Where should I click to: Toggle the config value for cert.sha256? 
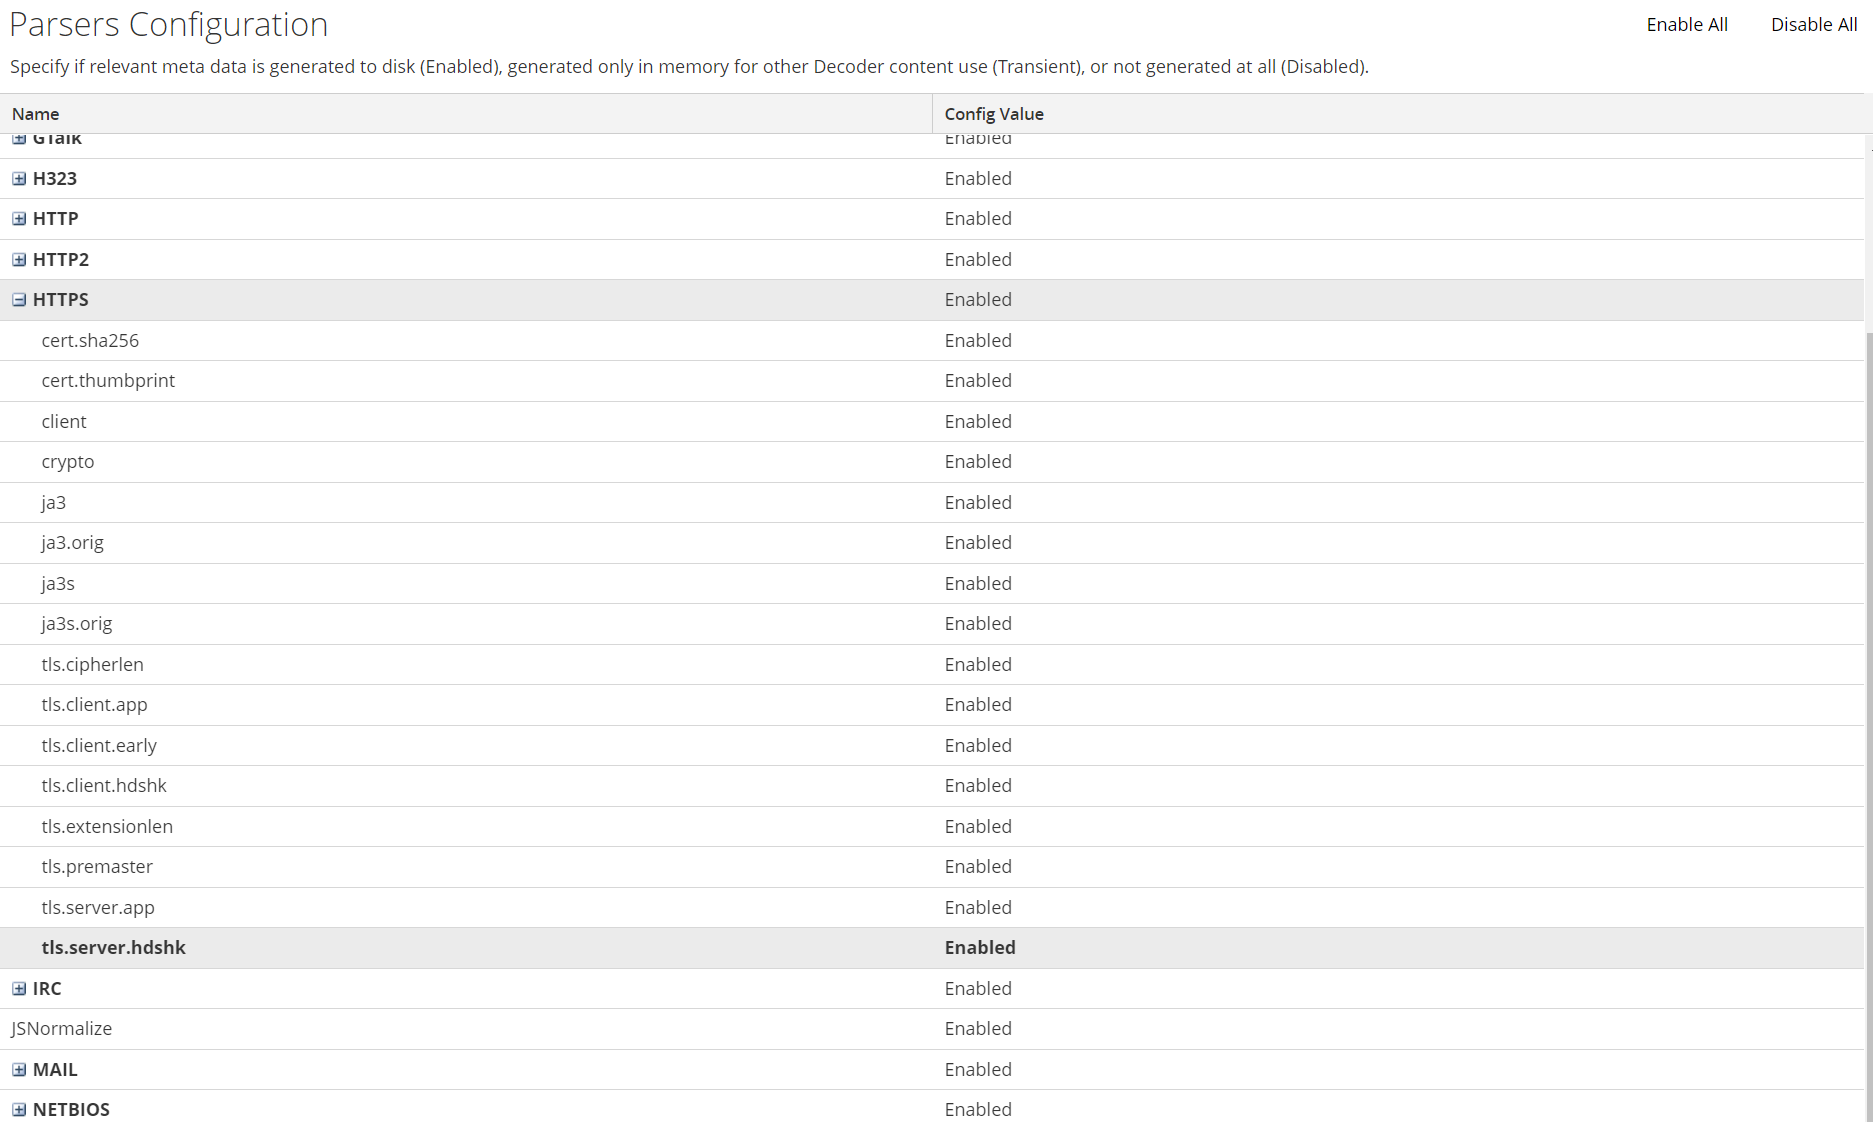pyautogui.click(x=978, y=340)
